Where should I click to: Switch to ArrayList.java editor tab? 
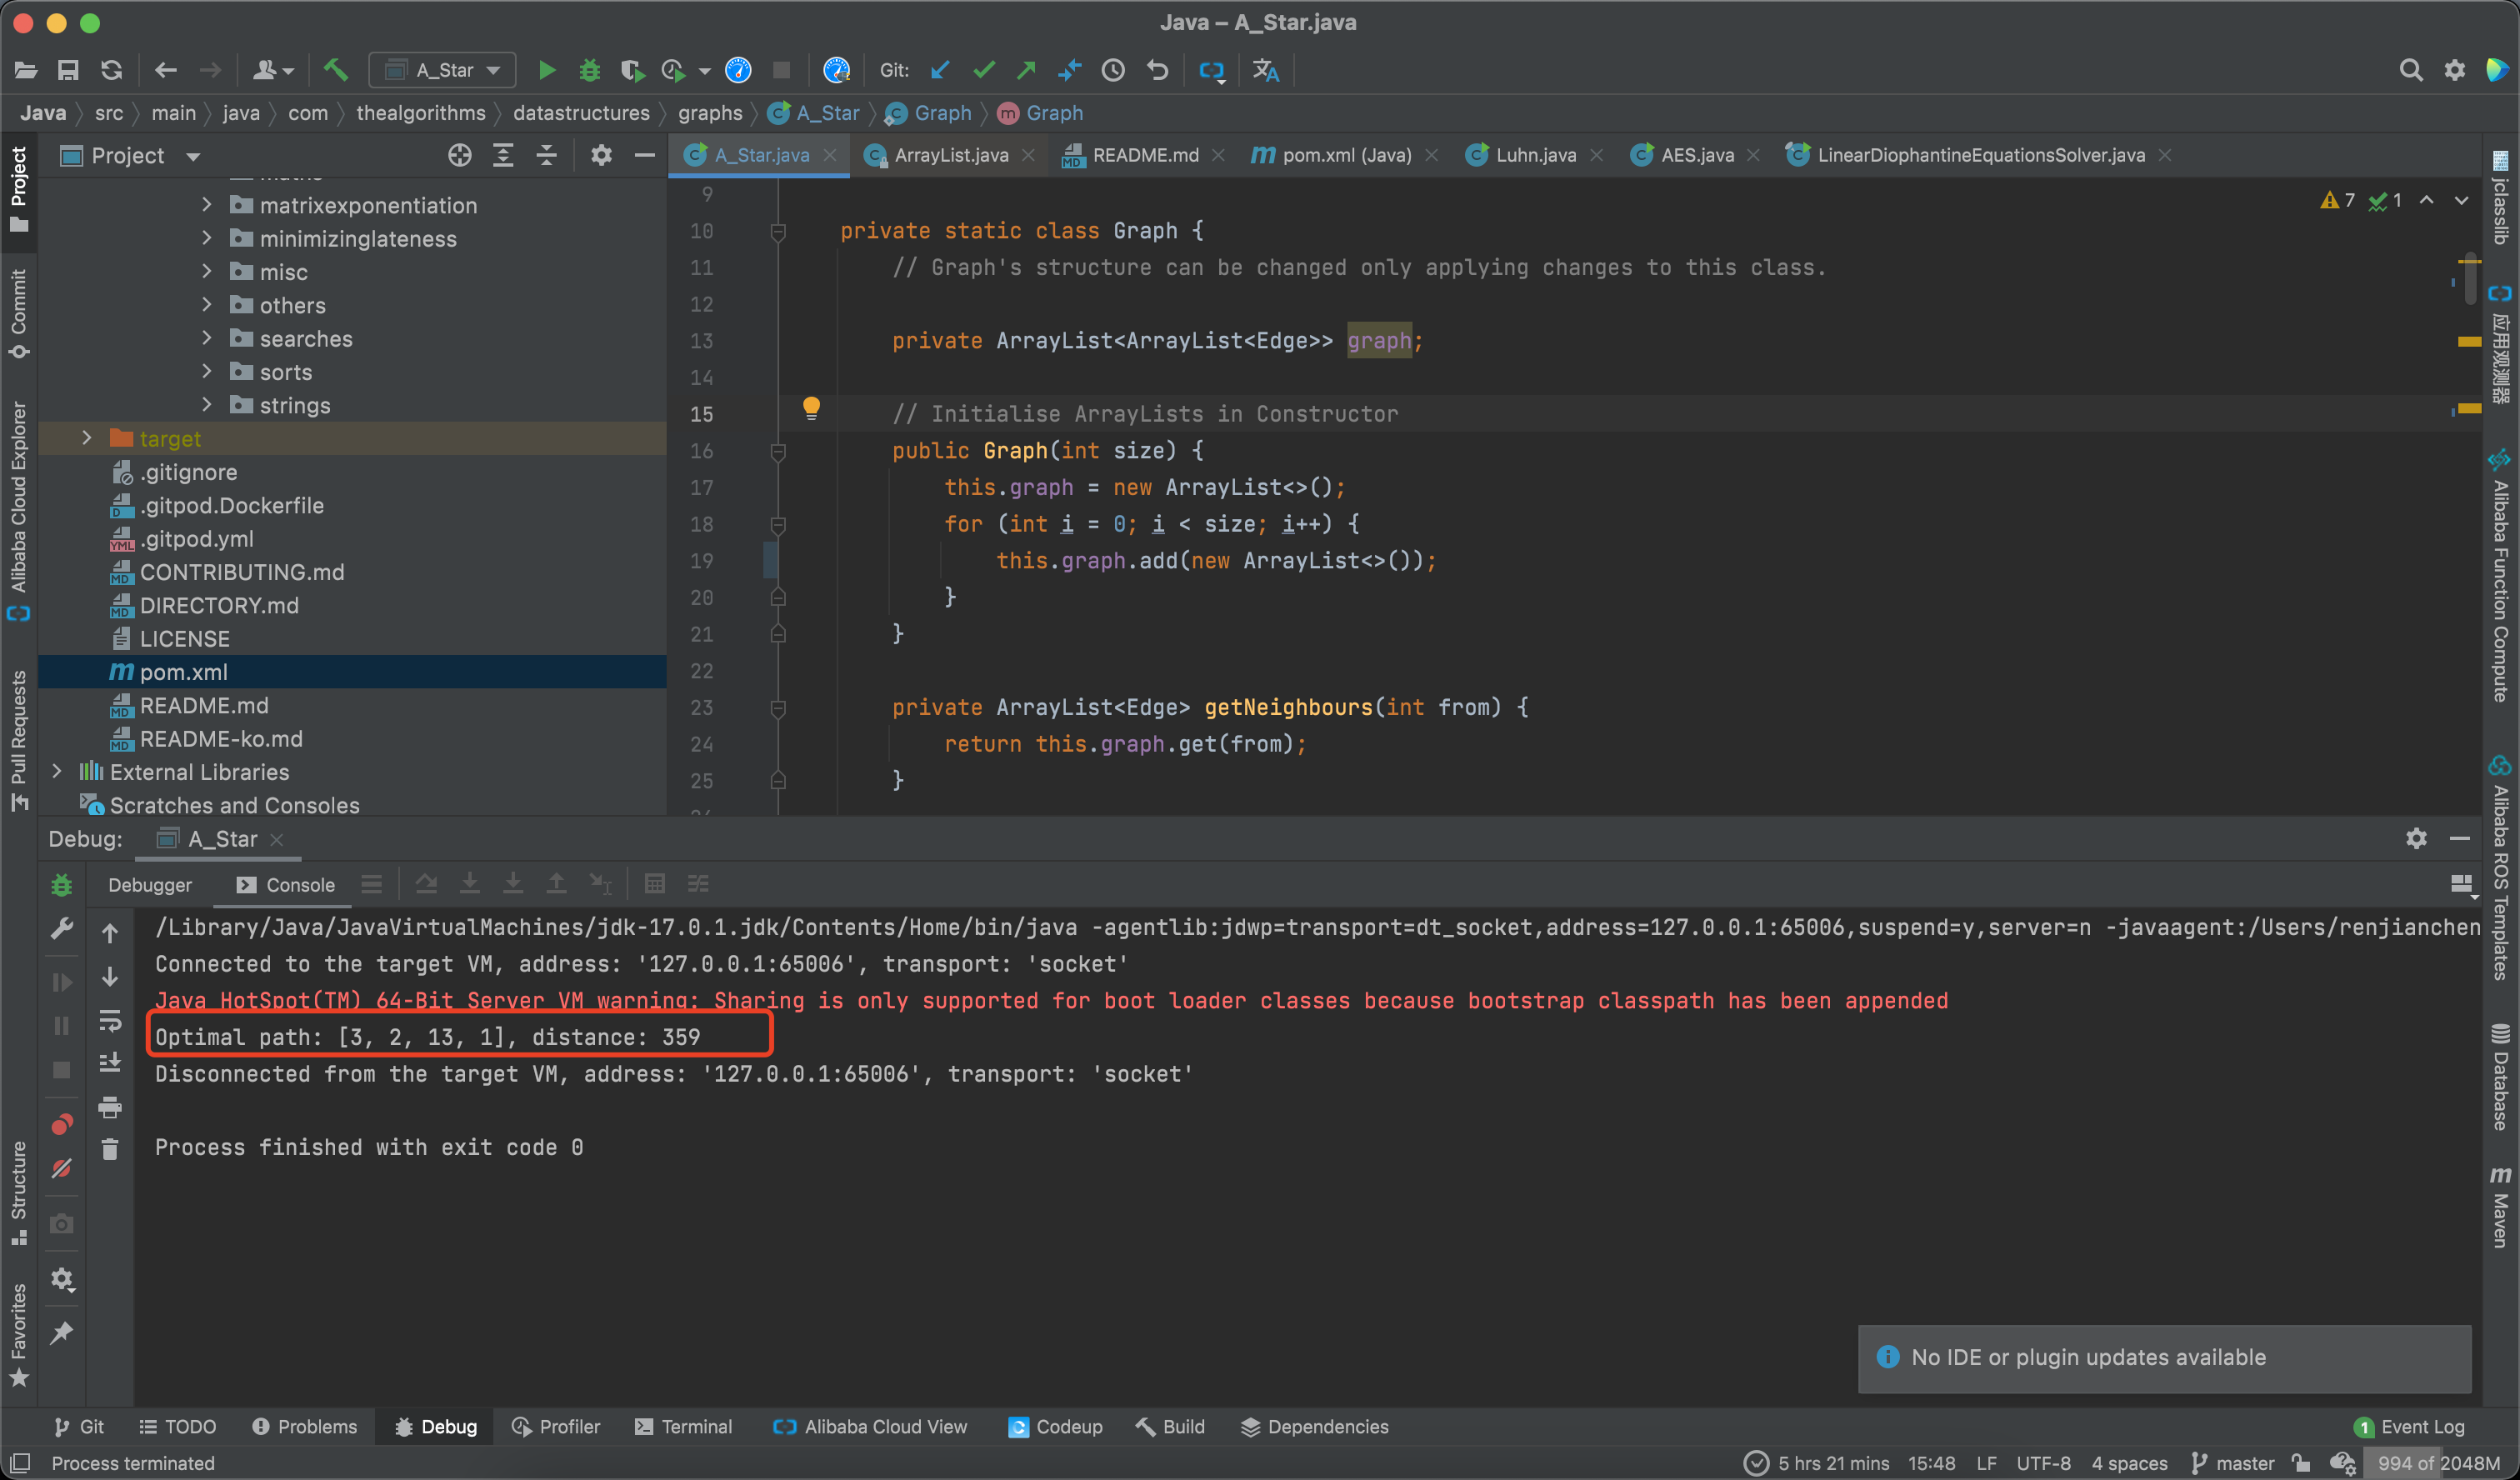[950, 155]
